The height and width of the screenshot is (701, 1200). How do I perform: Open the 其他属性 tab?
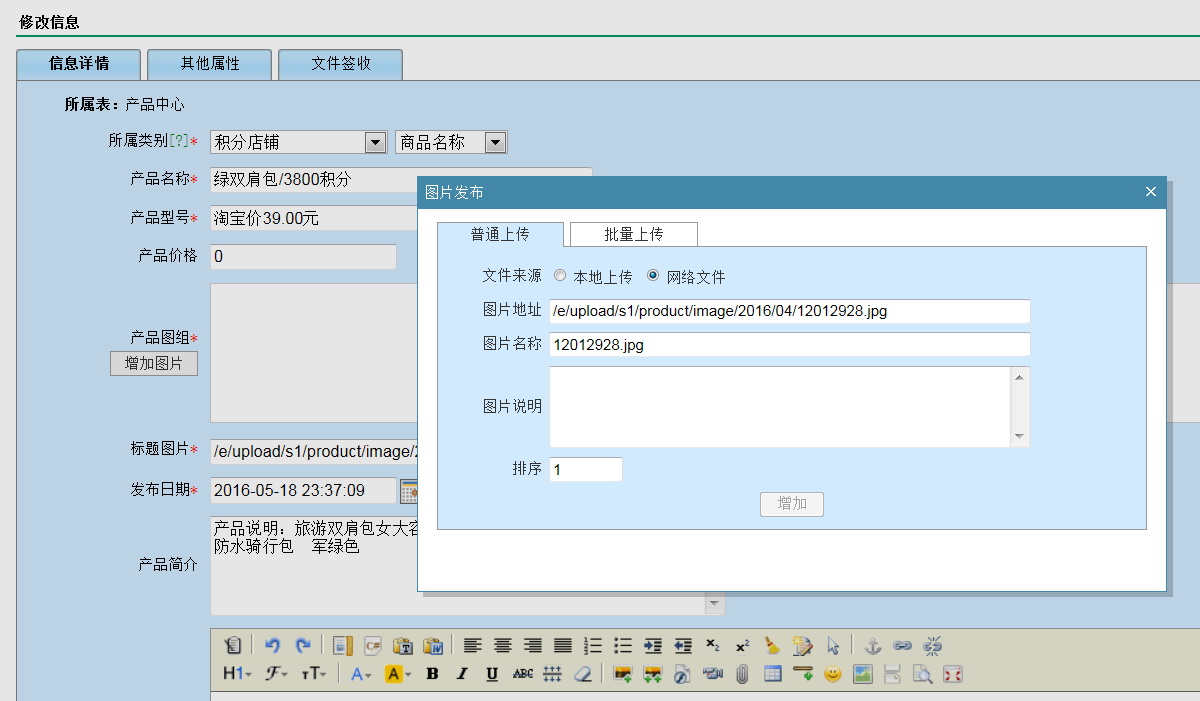(209, 63)
